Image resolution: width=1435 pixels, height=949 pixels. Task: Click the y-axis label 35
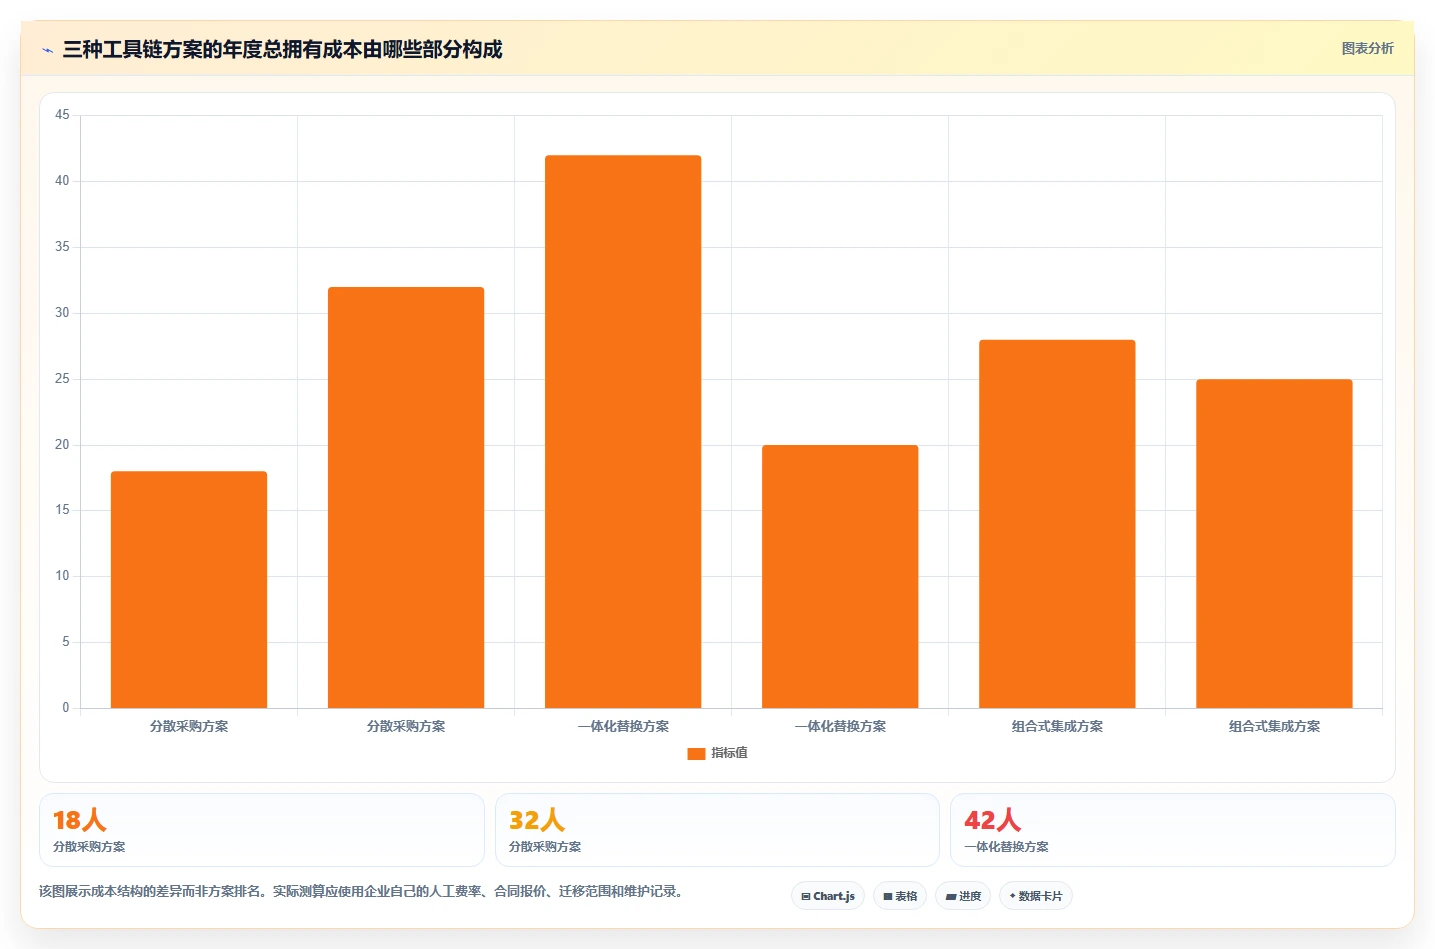[62, 247]
